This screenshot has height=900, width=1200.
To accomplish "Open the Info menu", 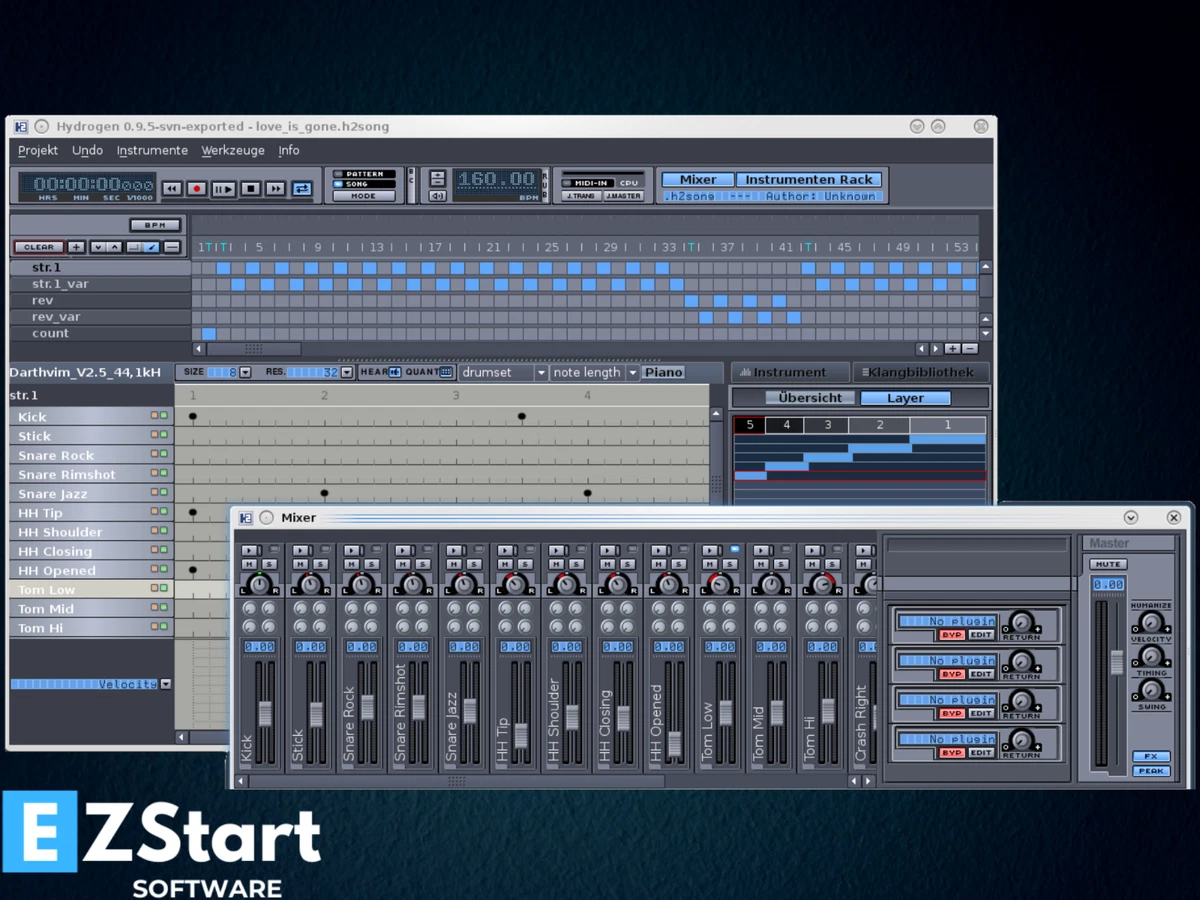I will 289,150.
